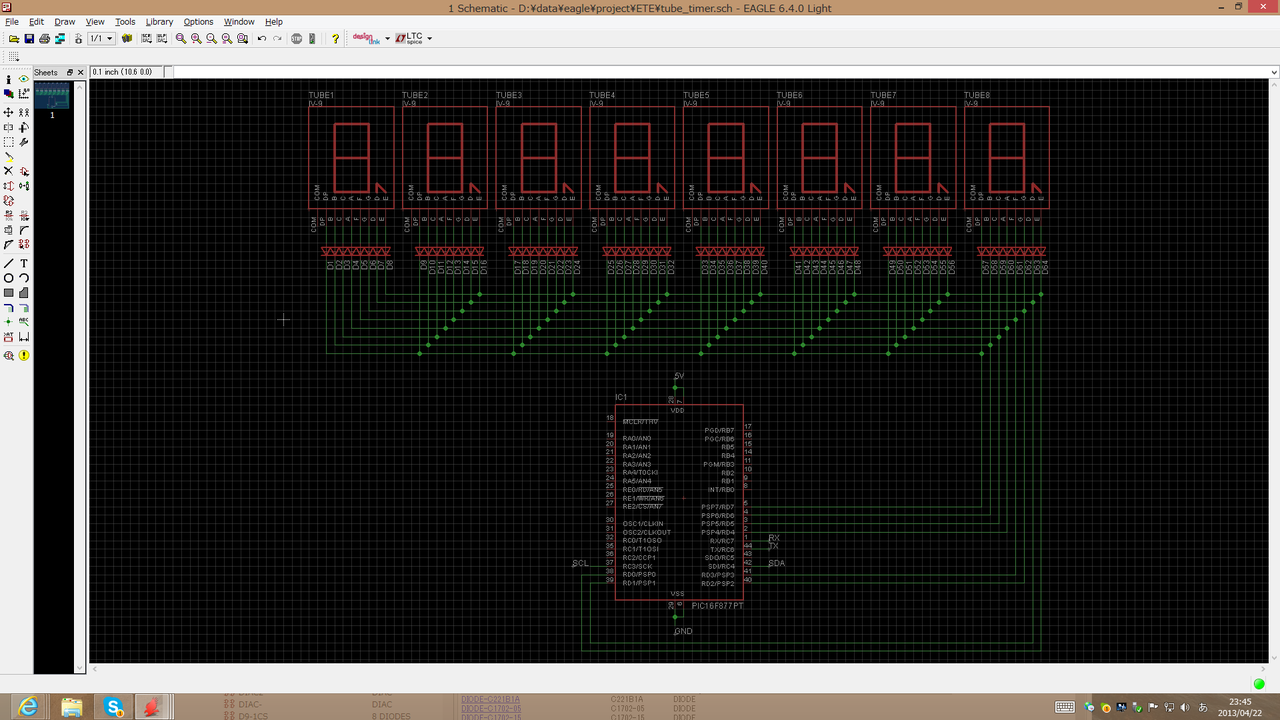The image size is (1280, 720).
Task: Open Help with the question mark icon
Action: click(x=335, y=39)
